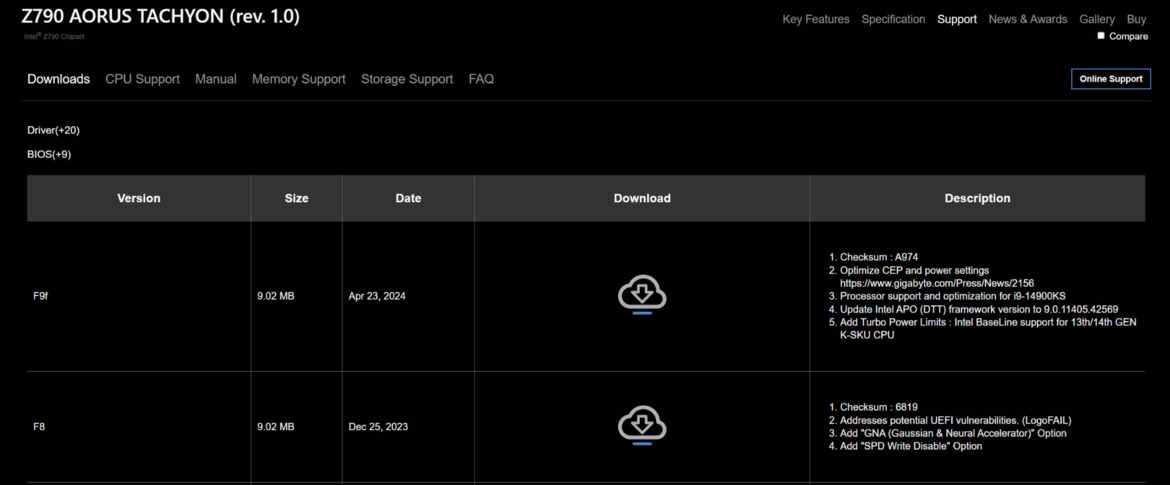Collapse the BIOS(+9) section
This screenshot has height=485, width=1170.
point(49,154)
